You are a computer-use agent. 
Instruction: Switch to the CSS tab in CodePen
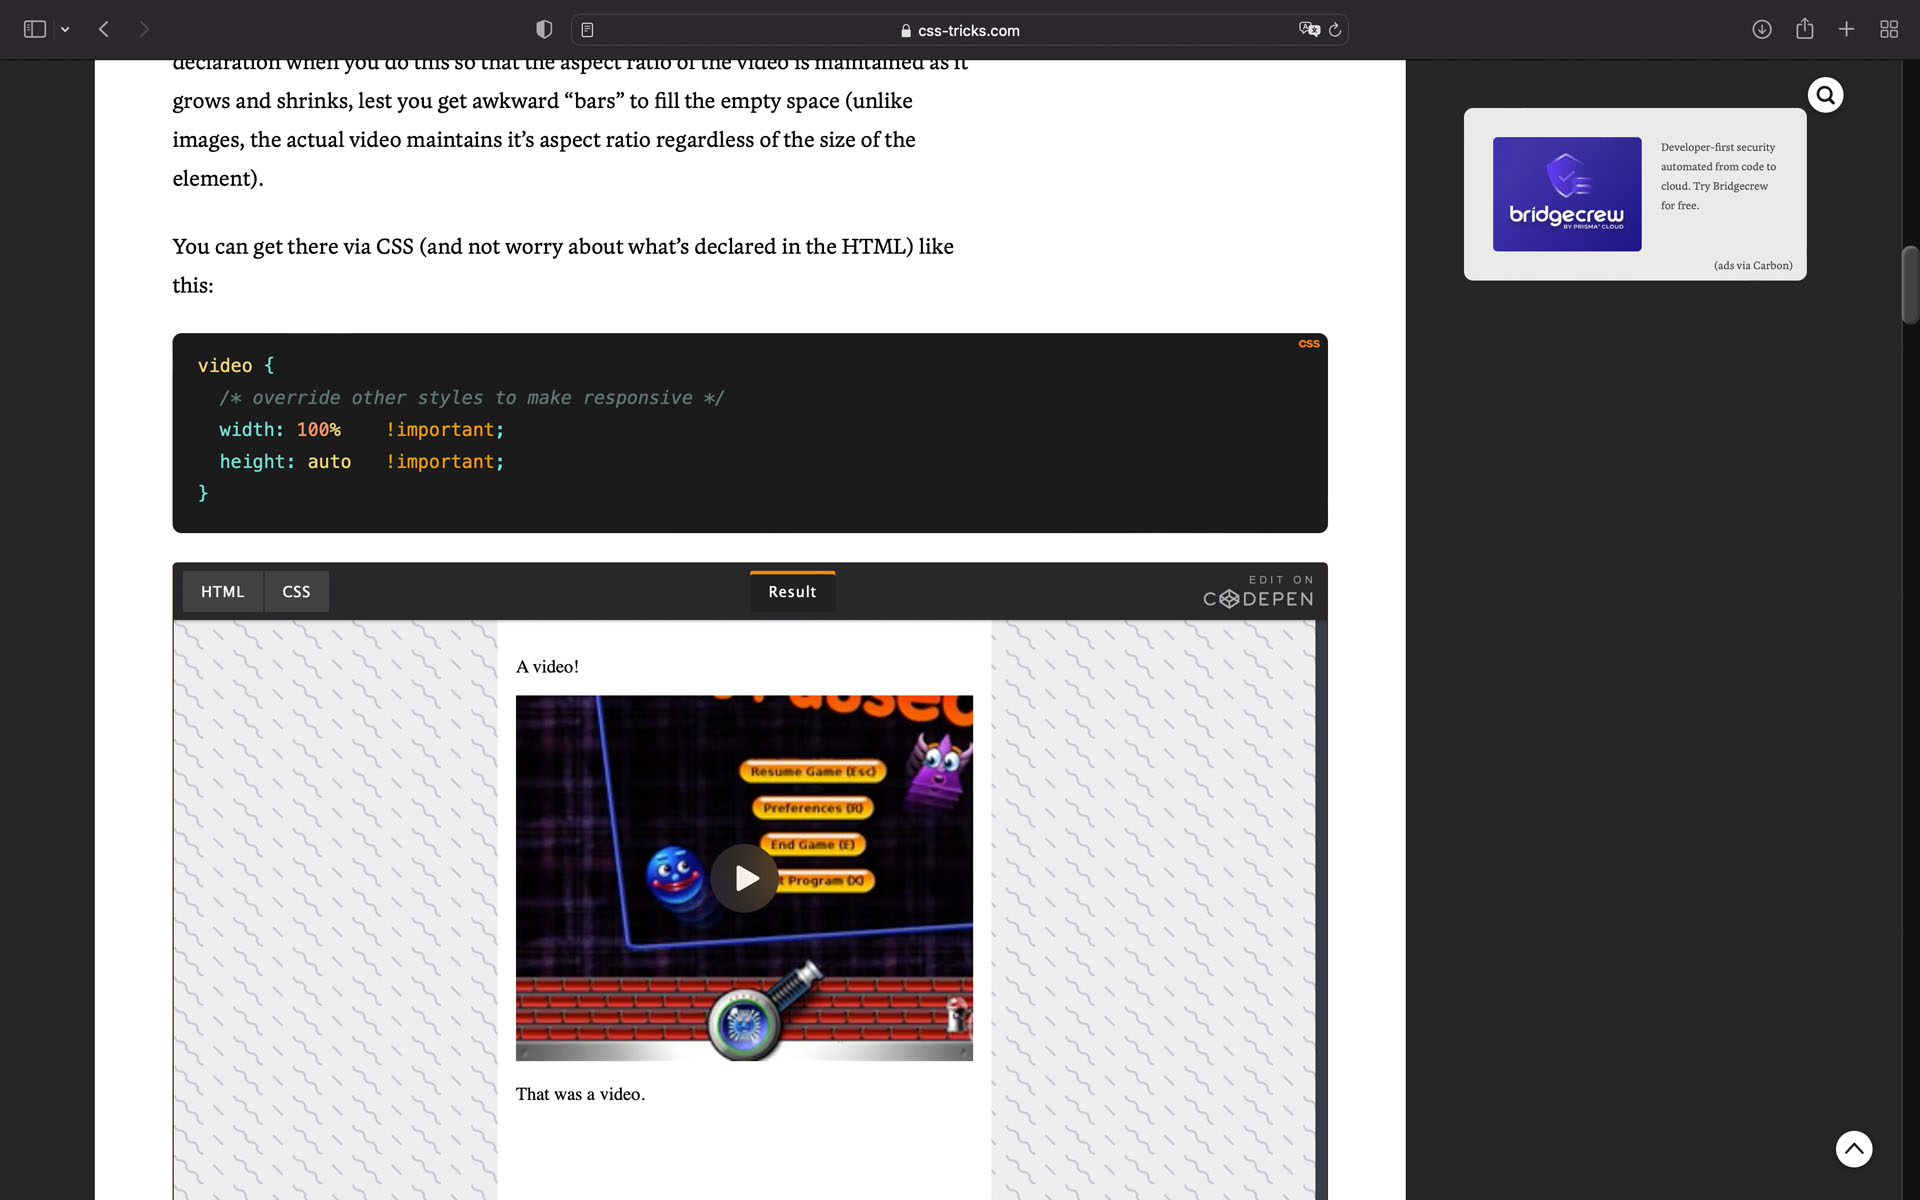click(296, 592)
